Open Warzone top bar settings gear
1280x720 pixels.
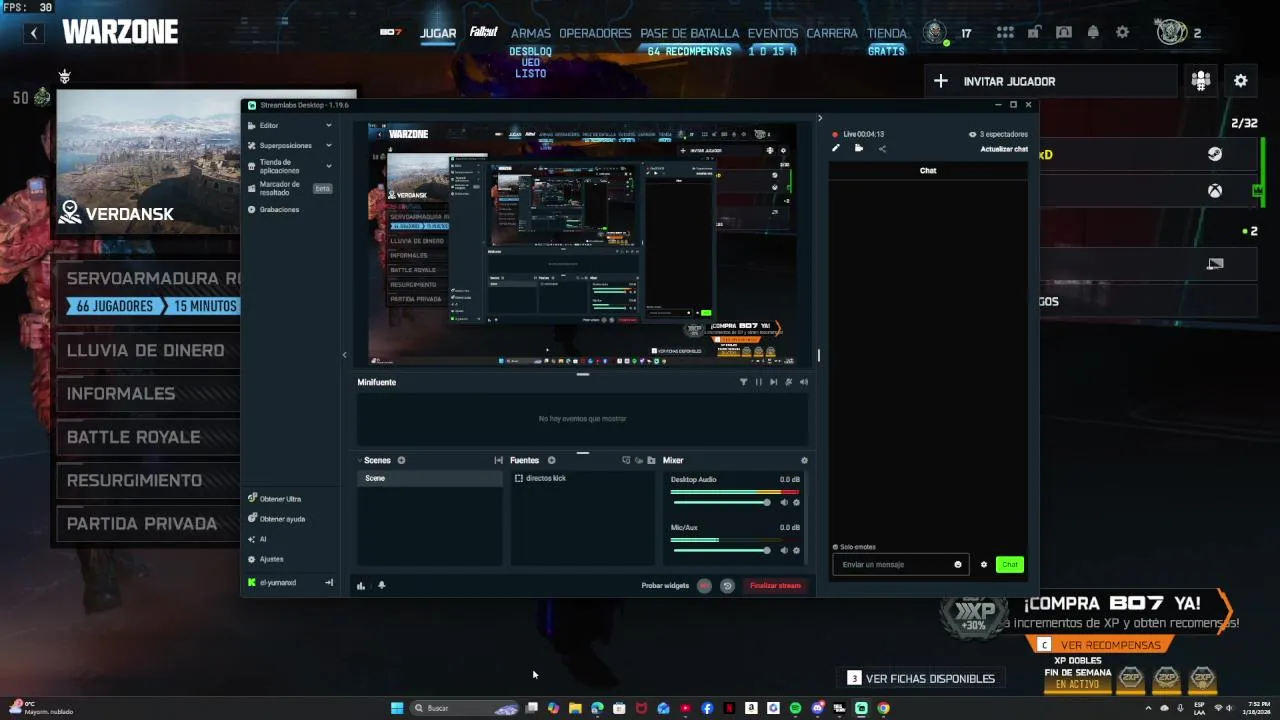pyautogui.click(x=1123, y=32)
